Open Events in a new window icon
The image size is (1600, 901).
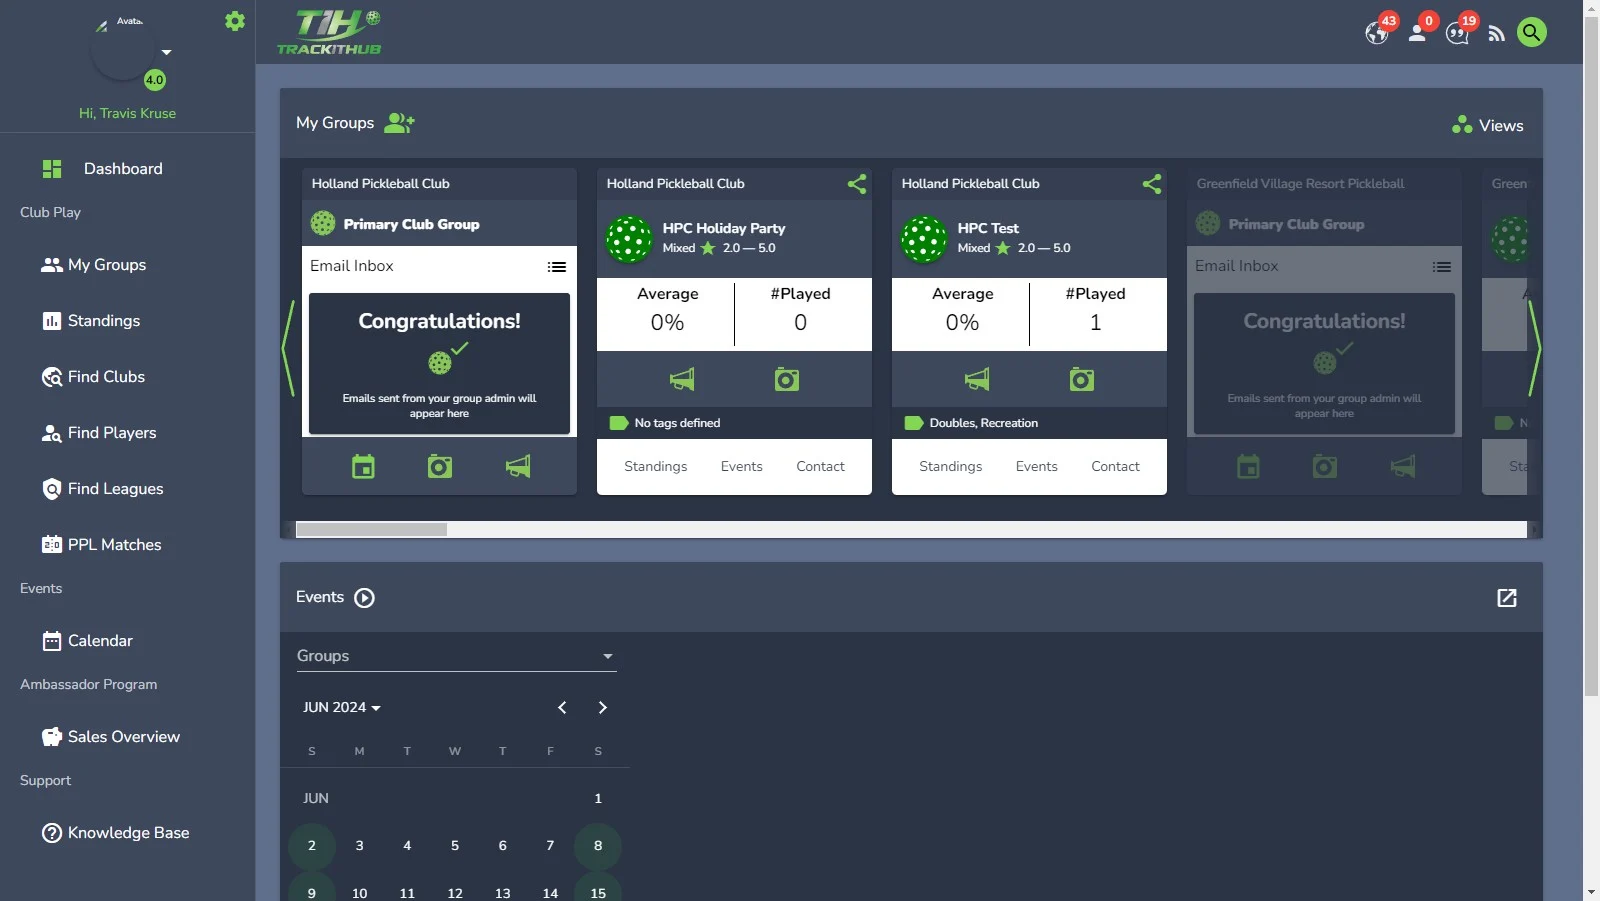(x=1507, y=598)
